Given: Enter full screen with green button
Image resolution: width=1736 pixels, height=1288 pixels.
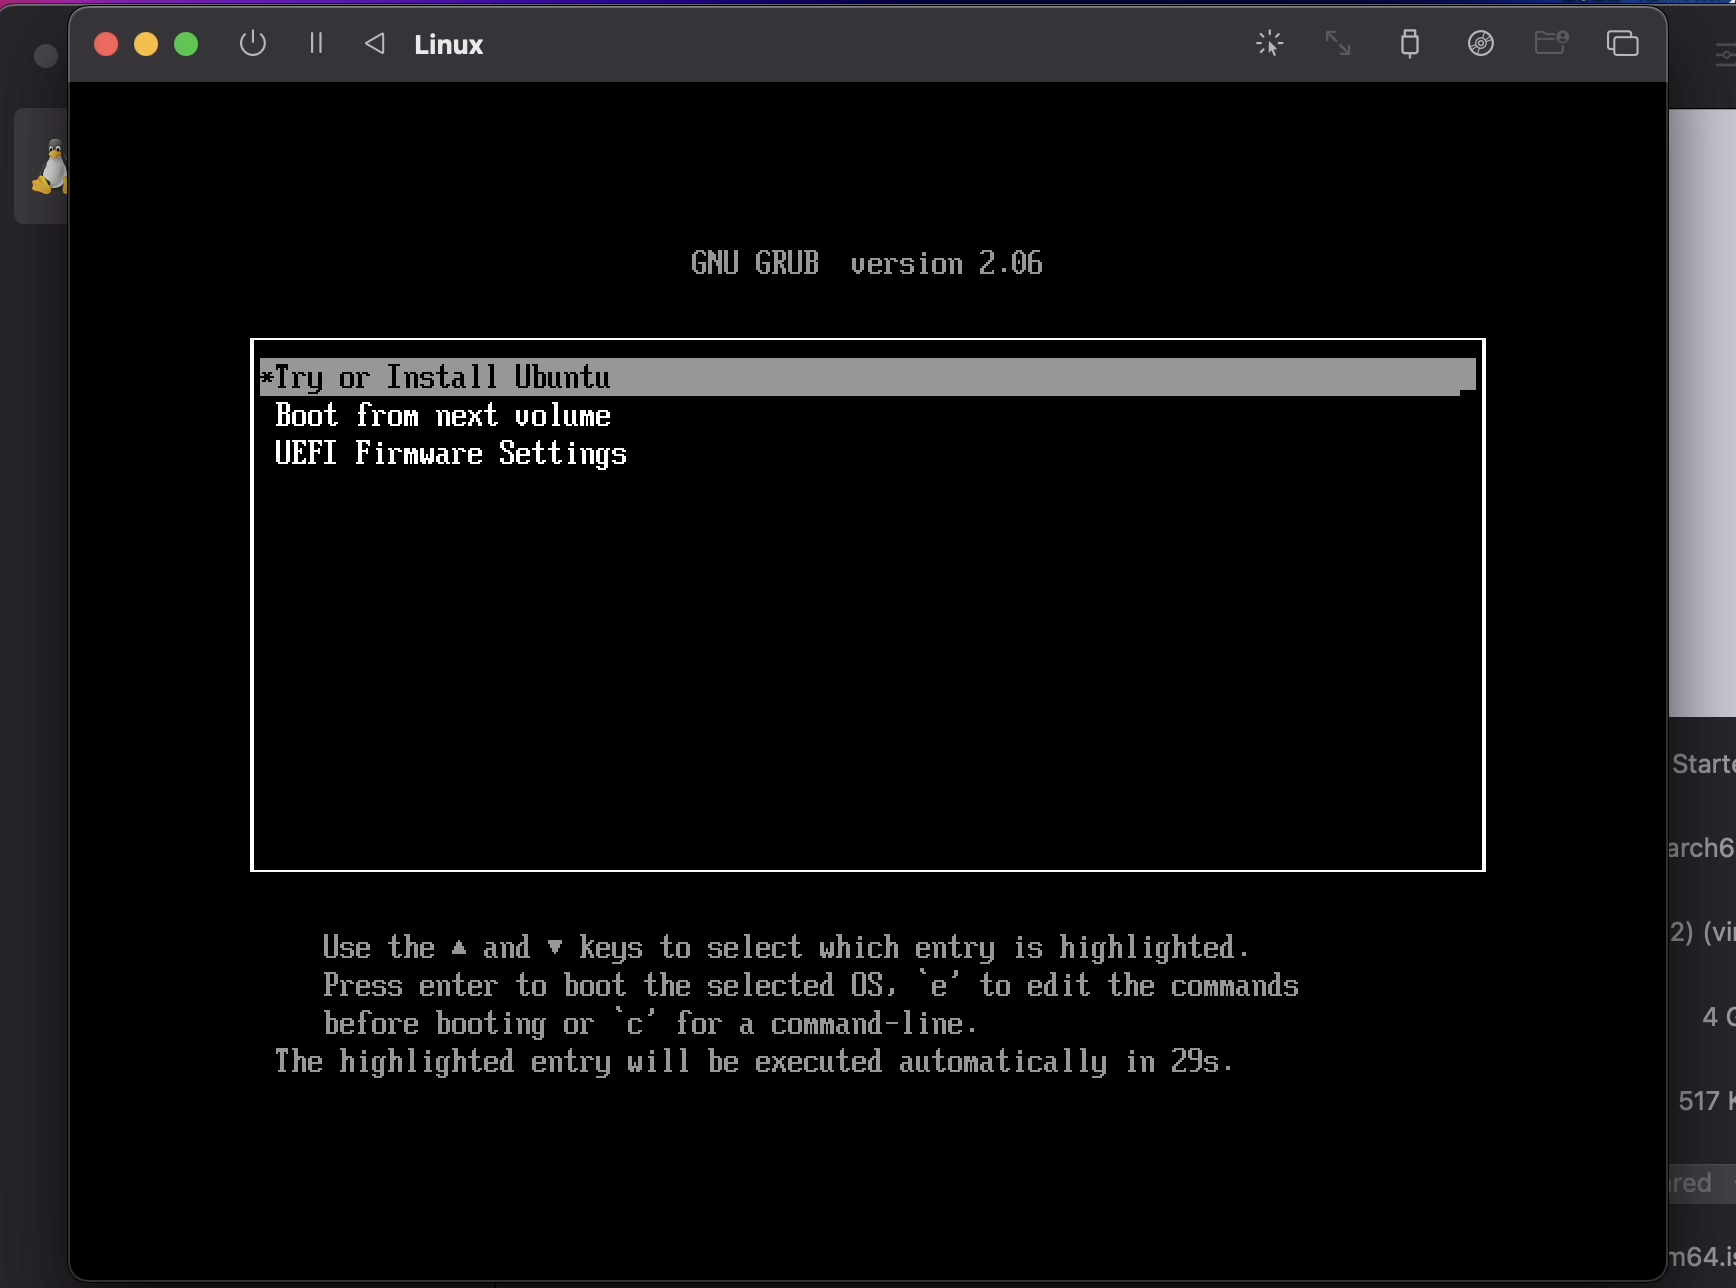Looking at the screenshot, I should [x=186, y=44].
